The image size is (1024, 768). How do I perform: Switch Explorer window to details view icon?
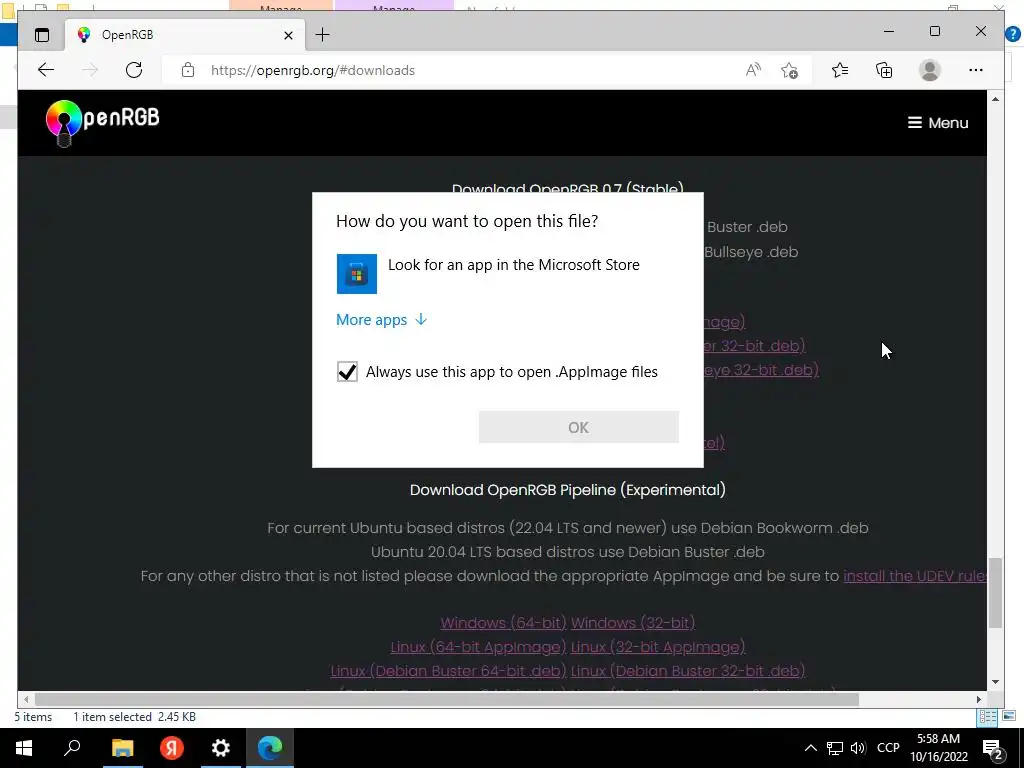[x=987, y=717]
